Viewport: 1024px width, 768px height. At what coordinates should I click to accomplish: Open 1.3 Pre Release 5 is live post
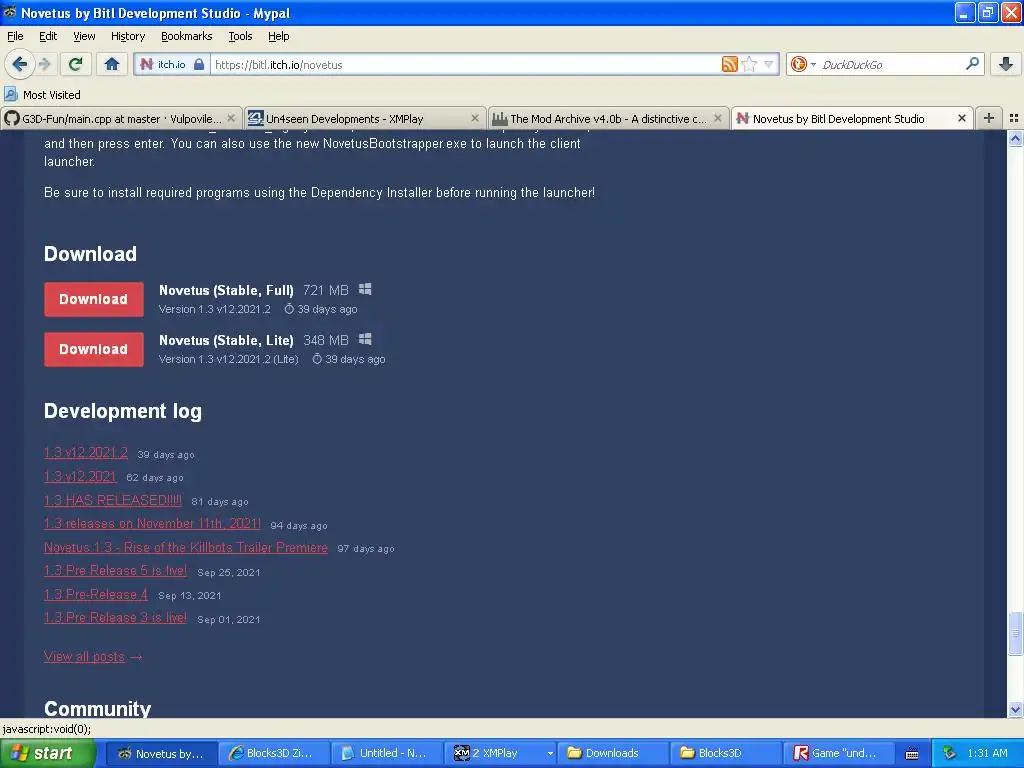[x=115, y=571]
